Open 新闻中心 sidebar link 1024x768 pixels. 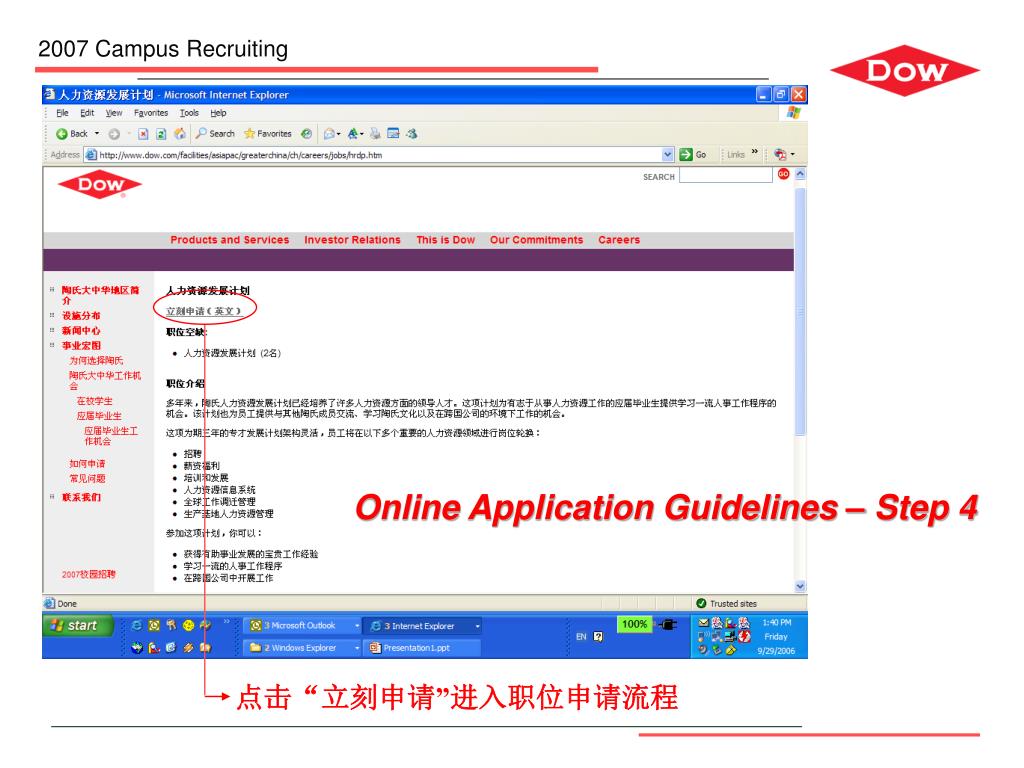coord(81,330)
